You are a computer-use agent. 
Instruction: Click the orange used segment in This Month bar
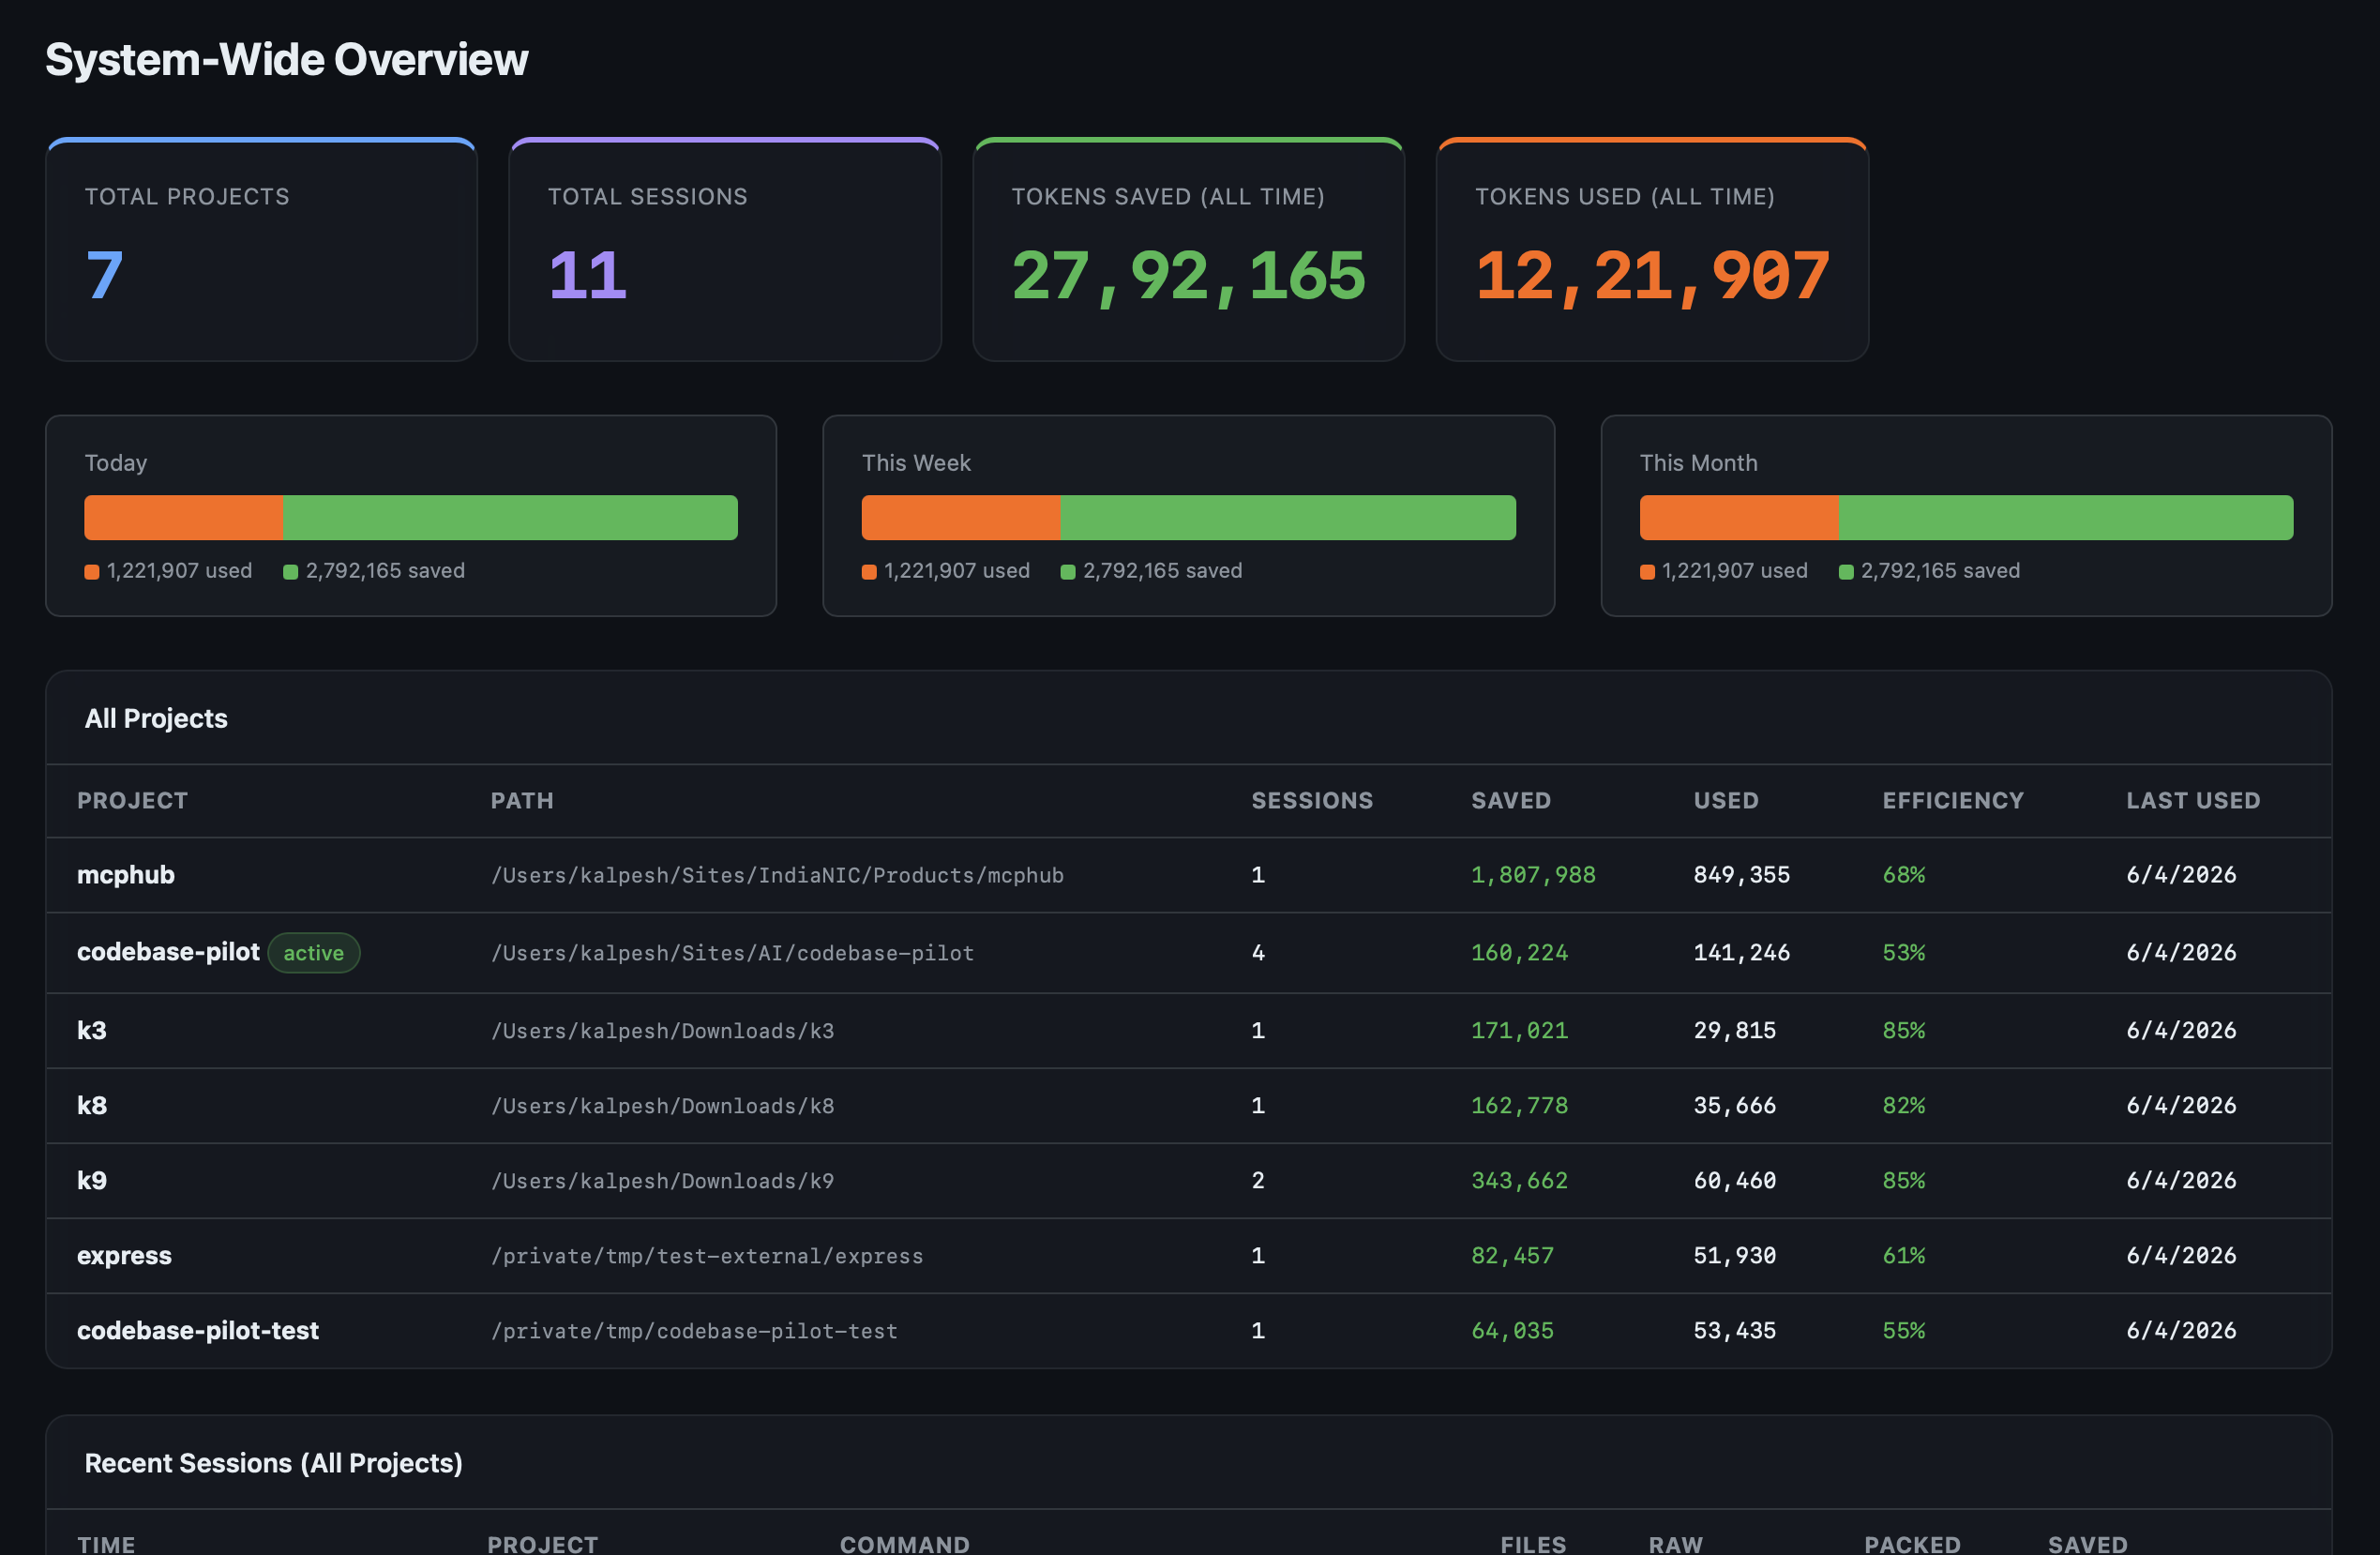tap(1738, 518)
